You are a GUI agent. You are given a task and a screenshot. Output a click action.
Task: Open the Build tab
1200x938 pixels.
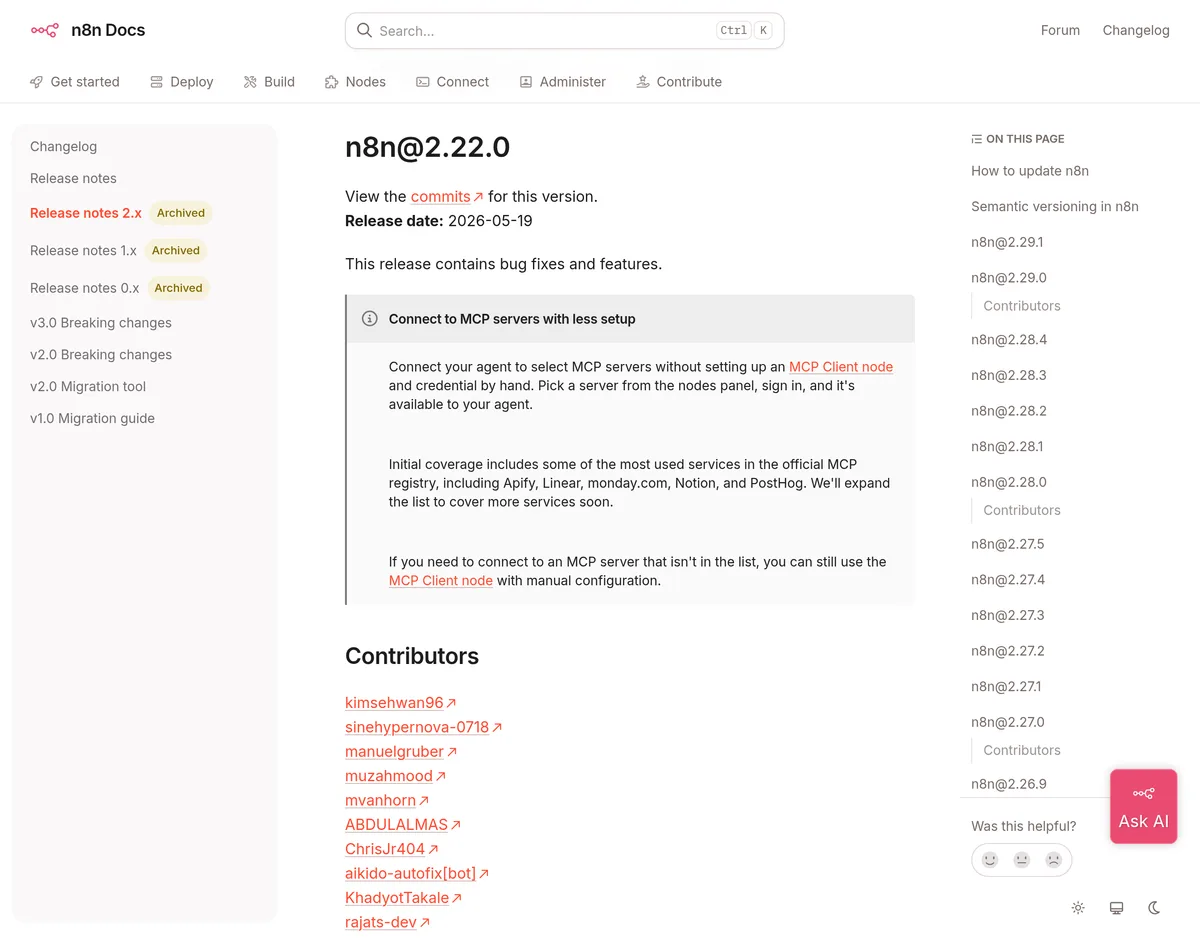coord(269,82)
